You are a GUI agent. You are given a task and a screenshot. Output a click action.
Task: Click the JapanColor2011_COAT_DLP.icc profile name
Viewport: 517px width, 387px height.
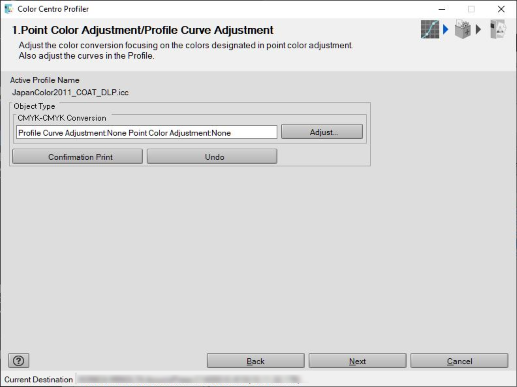[70, 92]
